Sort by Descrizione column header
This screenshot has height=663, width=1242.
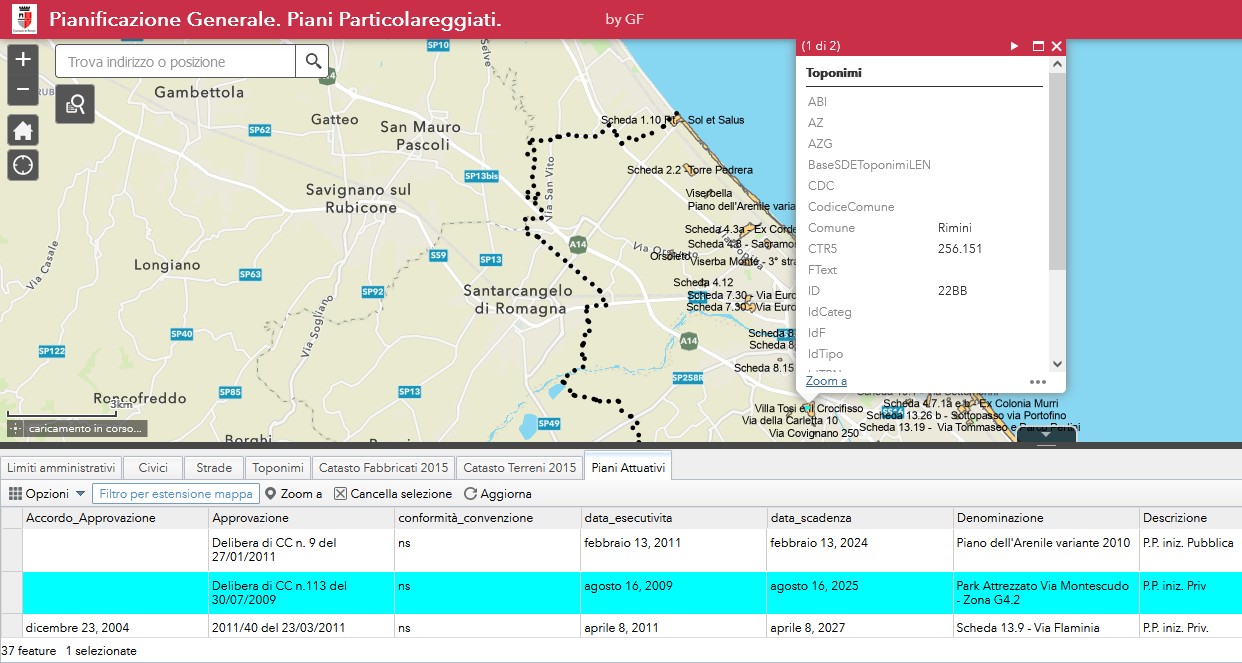point(1190,518)
